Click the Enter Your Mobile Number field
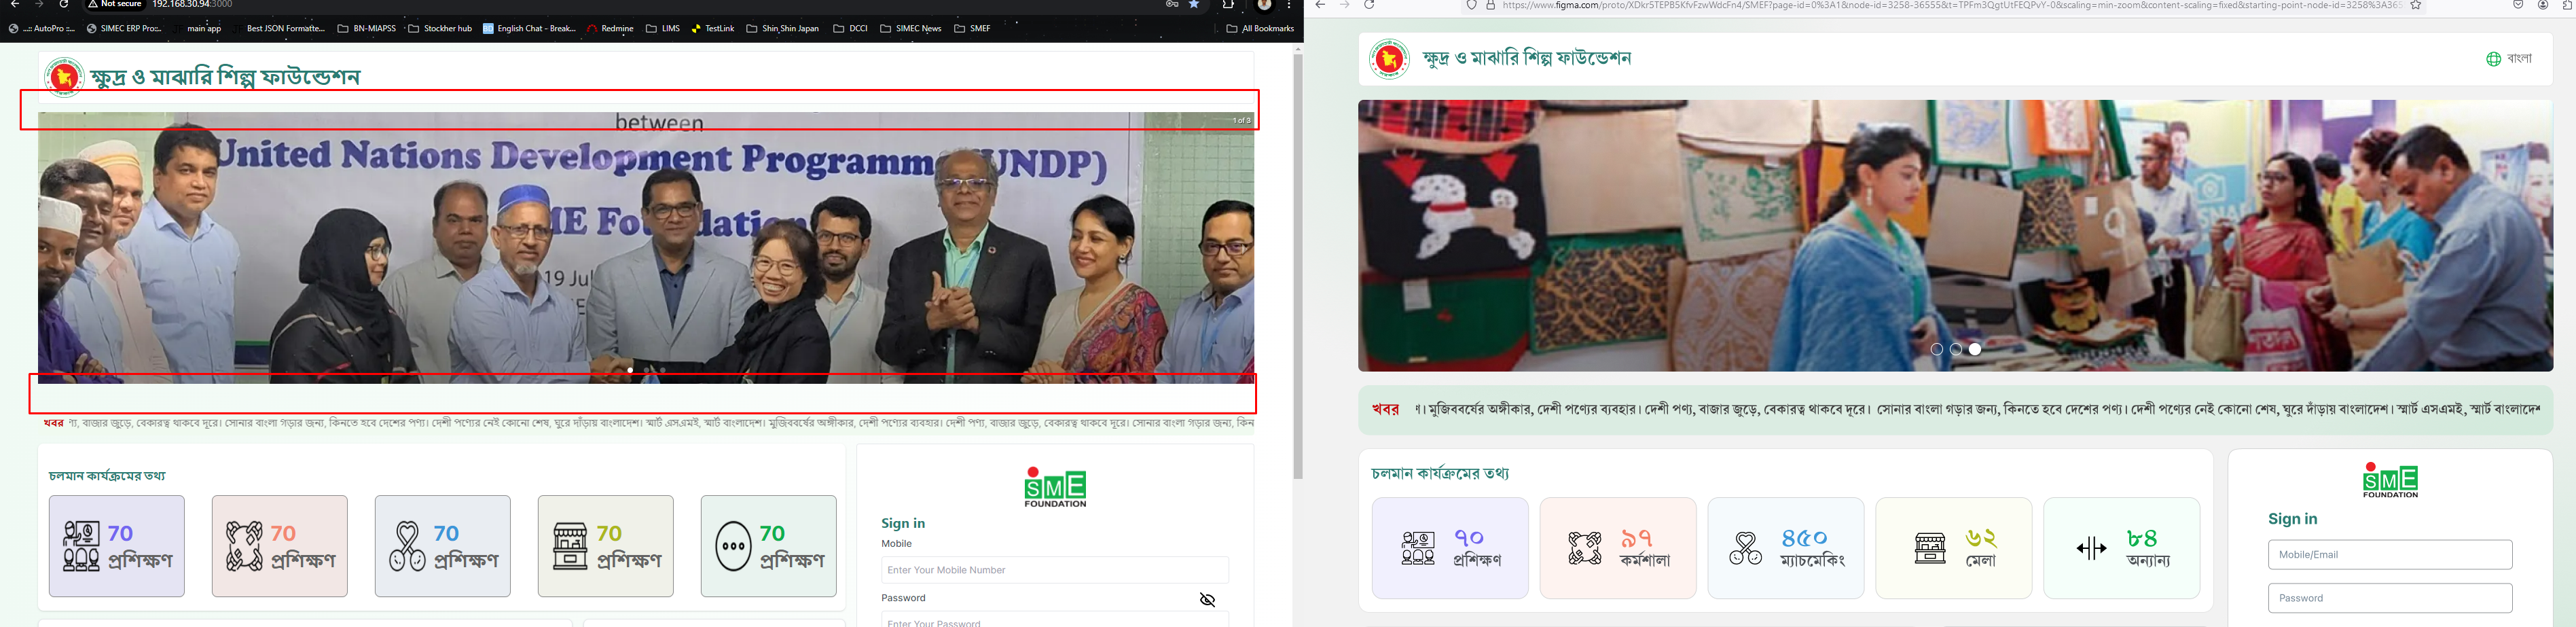The image size is (2576, 627). [x=1055, y=570]
